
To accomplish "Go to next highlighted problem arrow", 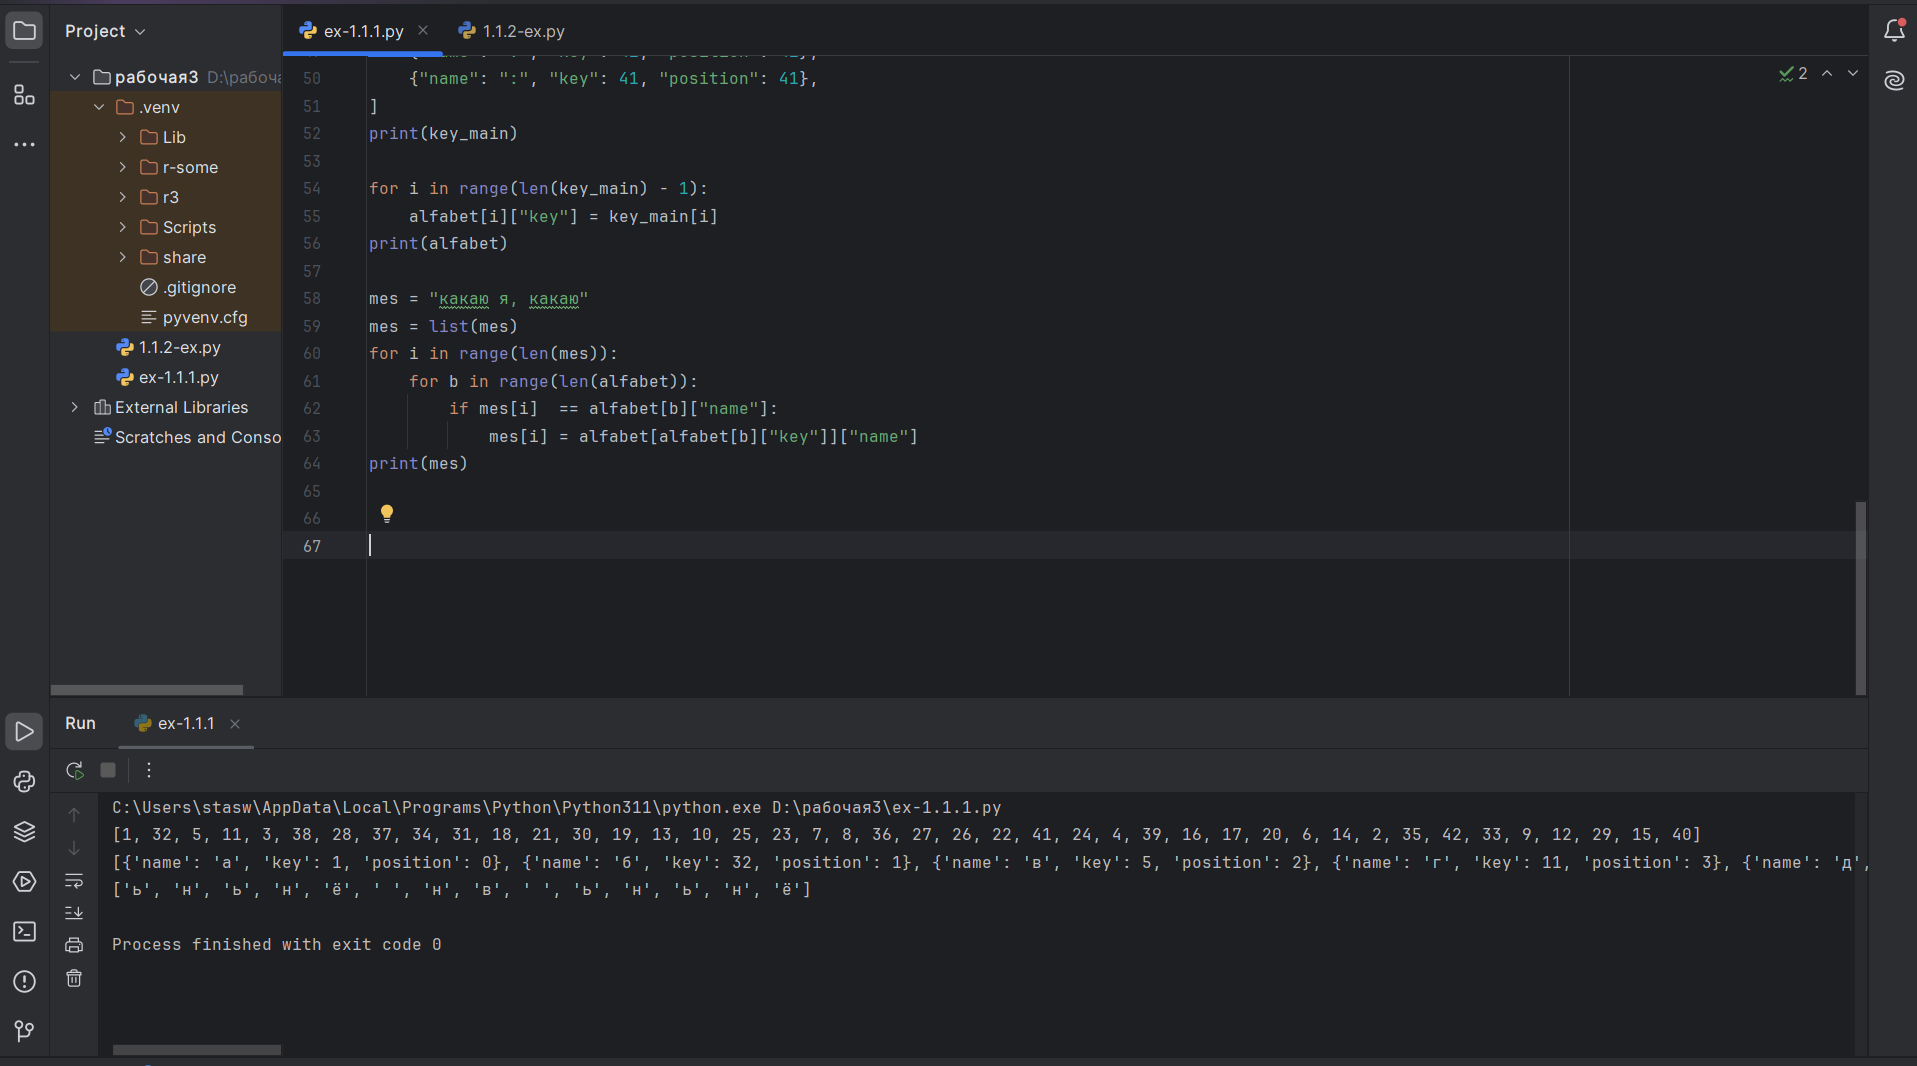I will pyautogui.click(x=1853, y=74).
